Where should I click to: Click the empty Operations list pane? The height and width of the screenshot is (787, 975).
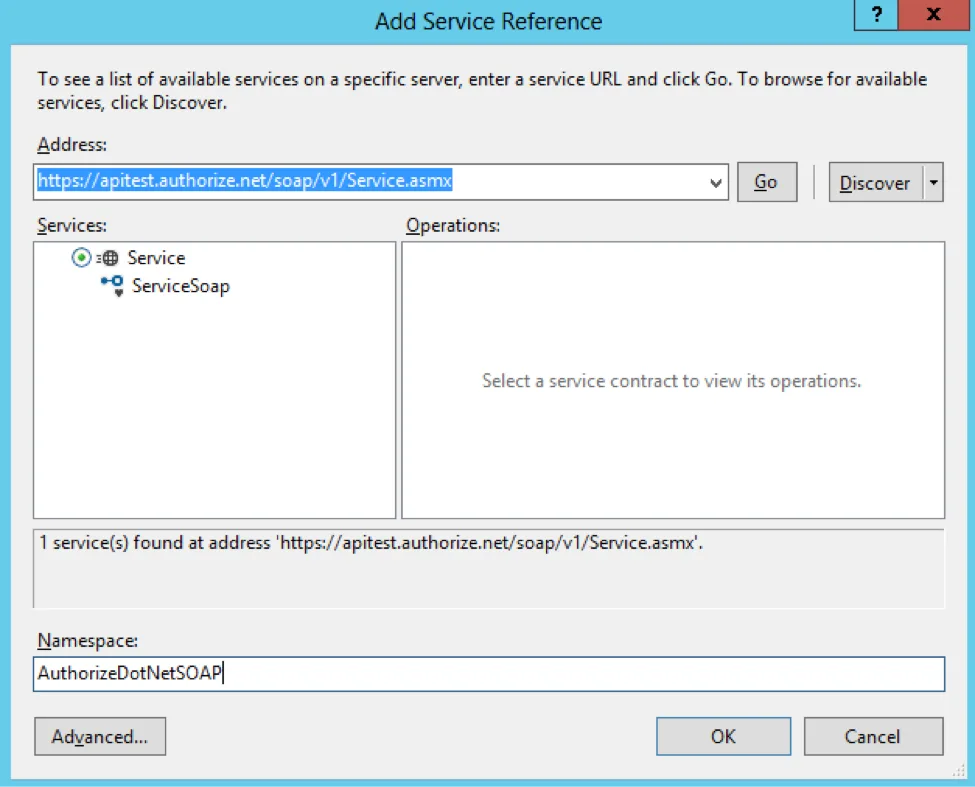673,380
